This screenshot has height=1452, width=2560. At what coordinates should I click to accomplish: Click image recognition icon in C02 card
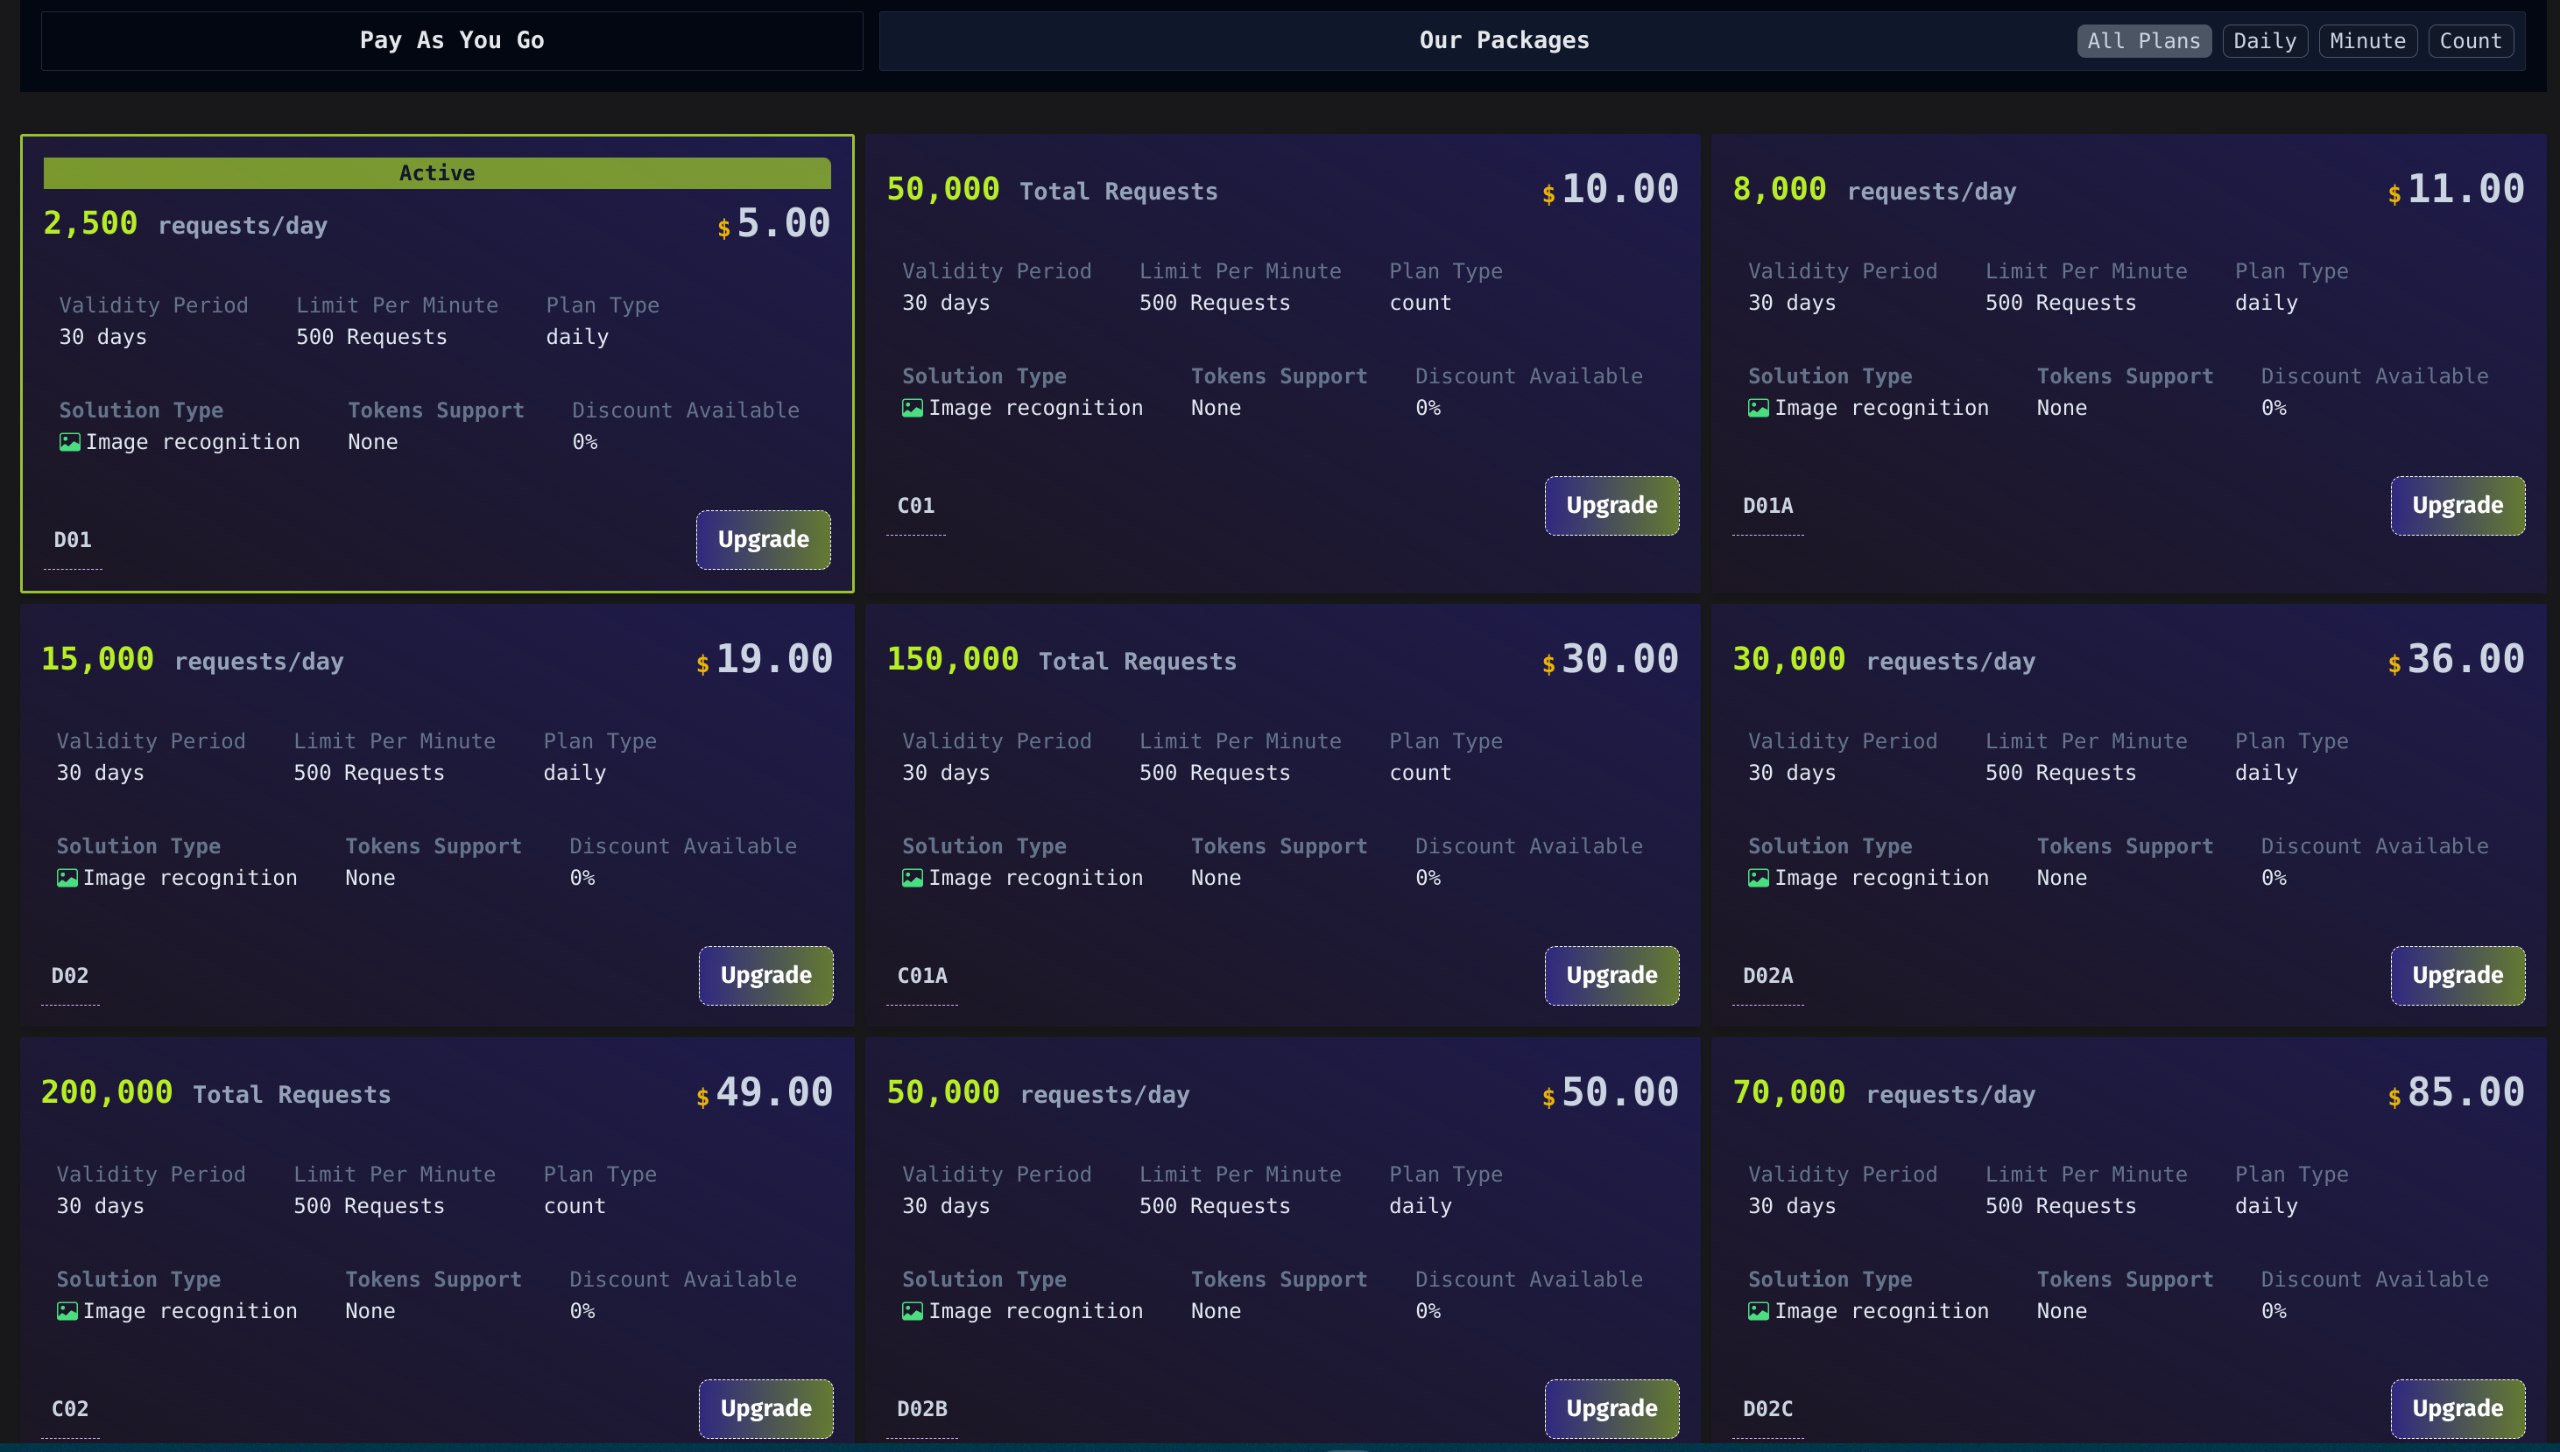pyautogui.click(x=67, y=1311)
